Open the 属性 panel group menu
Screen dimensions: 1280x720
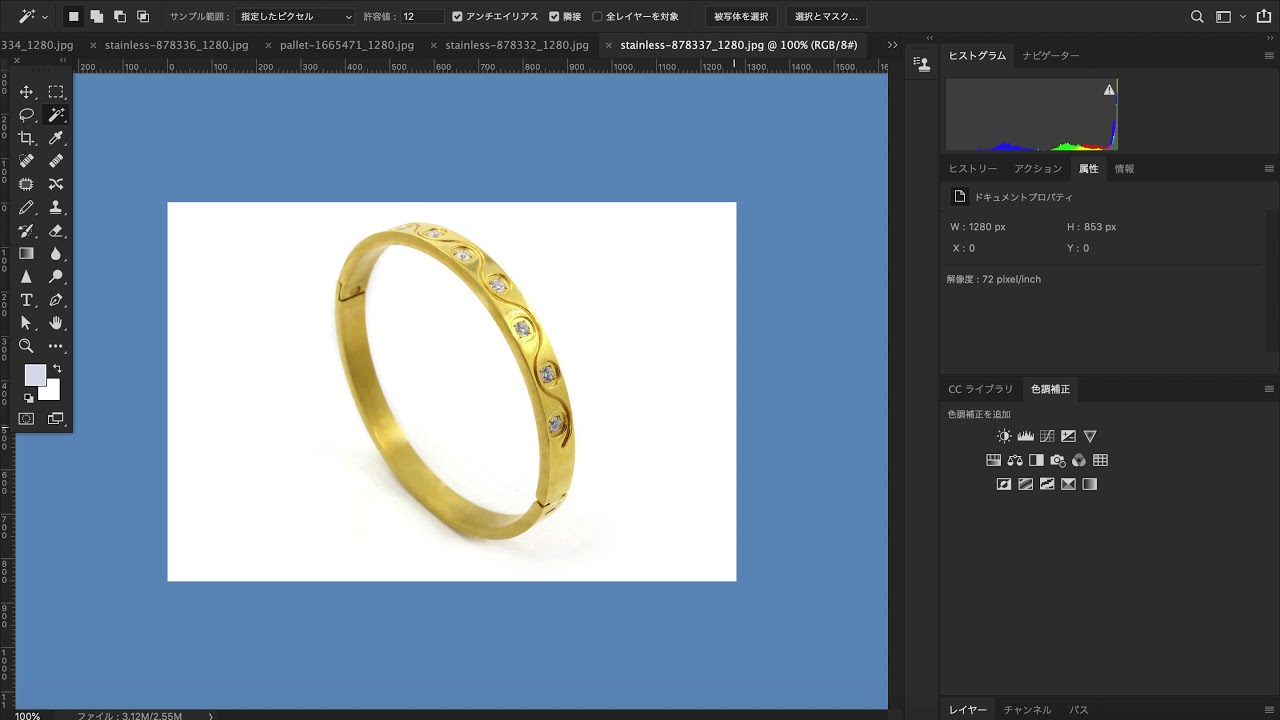click(x=1269, y=169)
